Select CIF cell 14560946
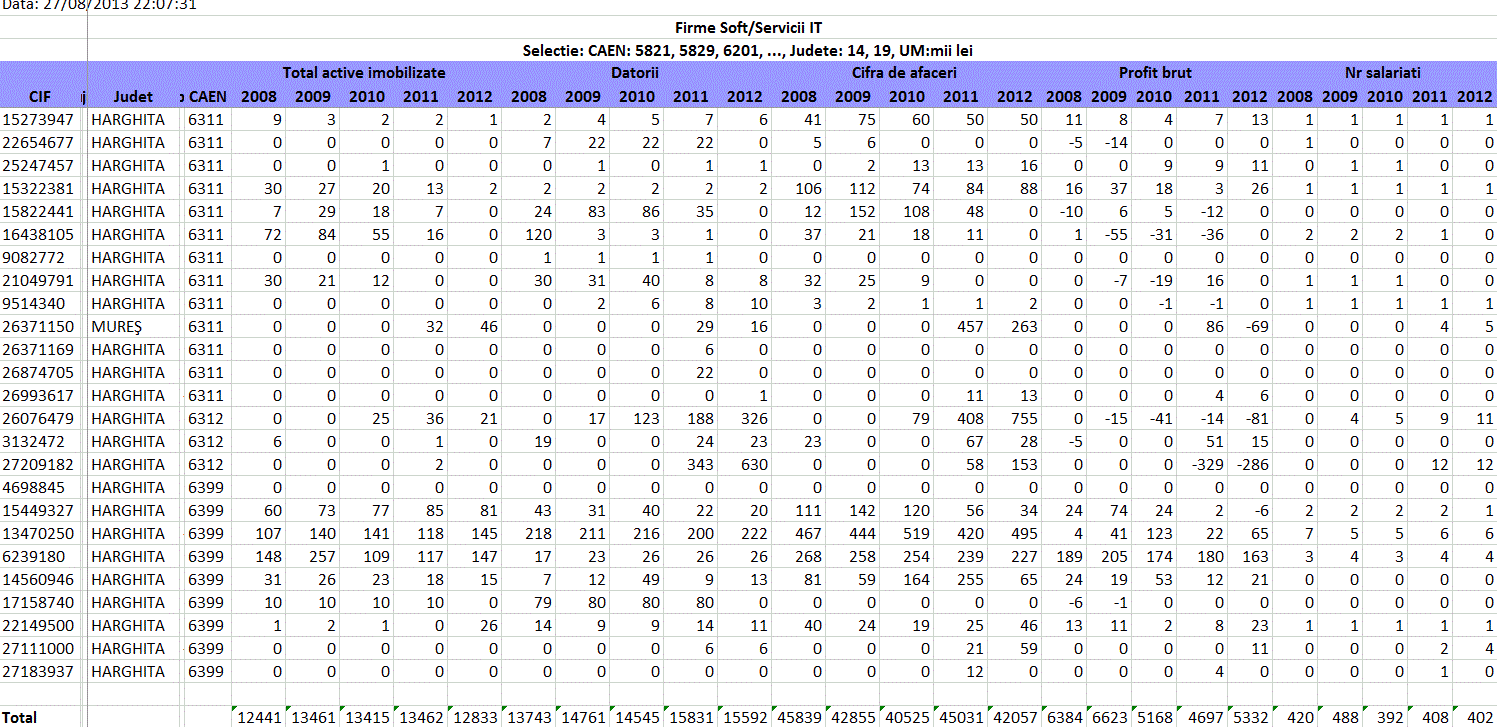 [x=39, y=579]
